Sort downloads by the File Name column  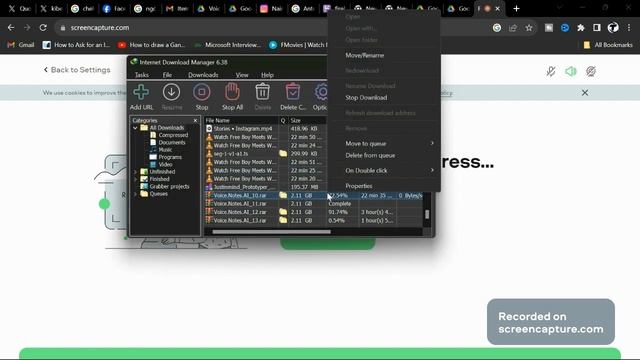(241, 120)
